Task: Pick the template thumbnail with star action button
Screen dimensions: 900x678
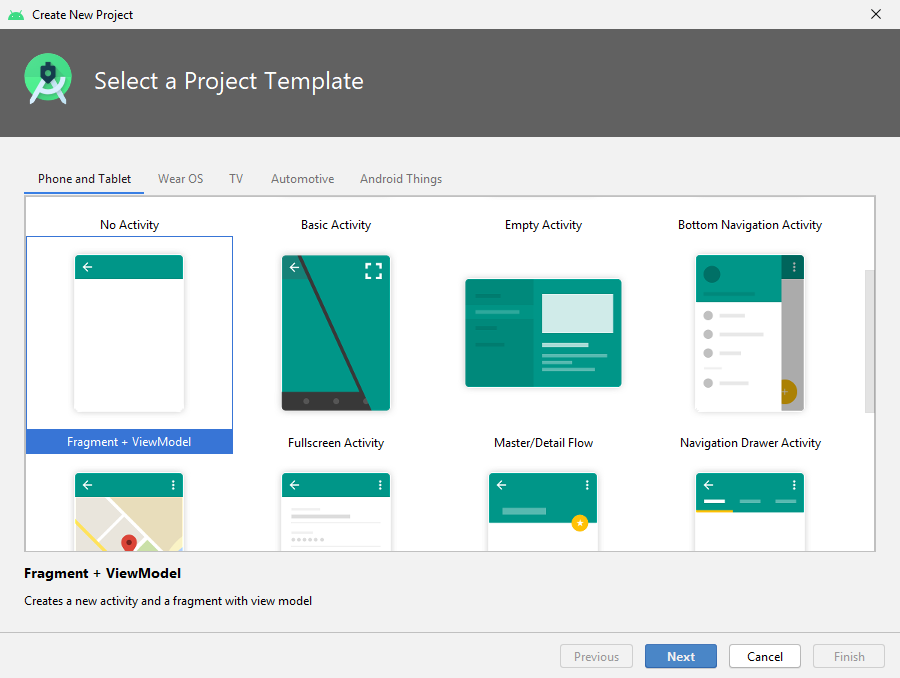Action: (x=543, y=511)
